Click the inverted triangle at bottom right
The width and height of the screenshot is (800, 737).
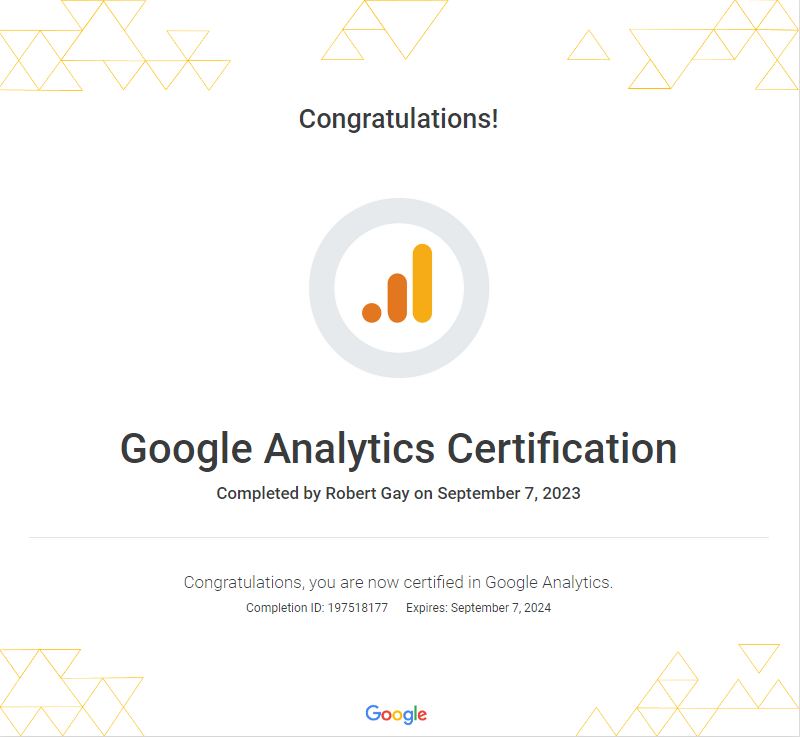pos(759,658)
